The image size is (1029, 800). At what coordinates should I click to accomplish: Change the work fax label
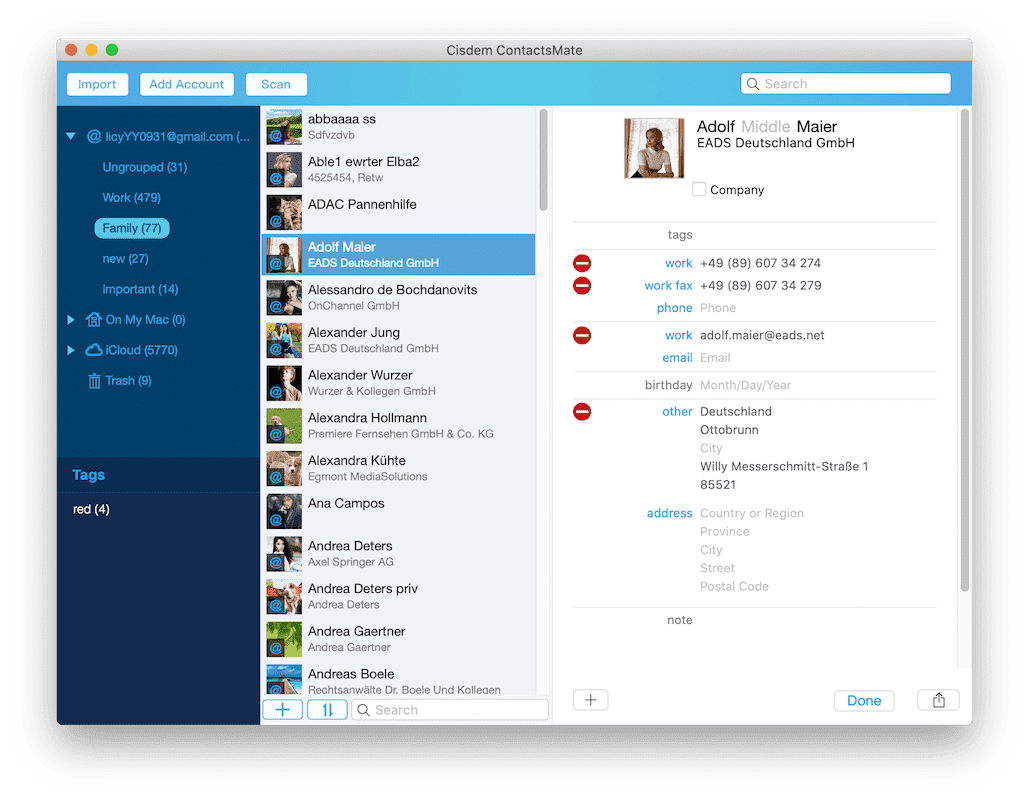tap(668, 285)
